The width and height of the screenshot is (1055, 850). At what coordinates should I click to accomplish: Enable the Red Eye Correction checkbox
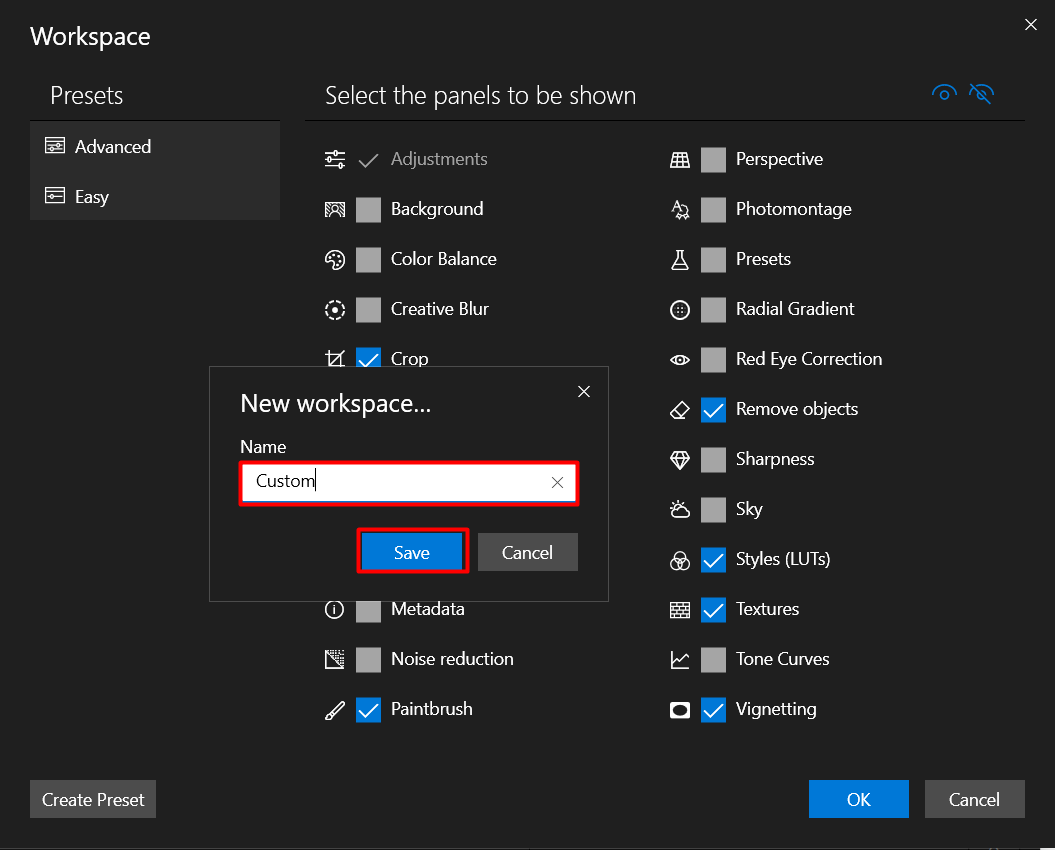tap(713, 359)
